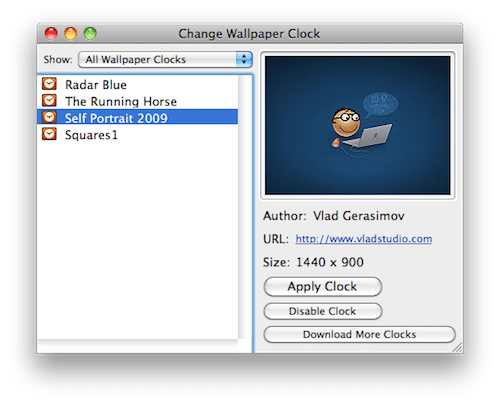Viewport: 500px width, 404px height.
Task: Close the window with the red button
Action: [51, 34]
